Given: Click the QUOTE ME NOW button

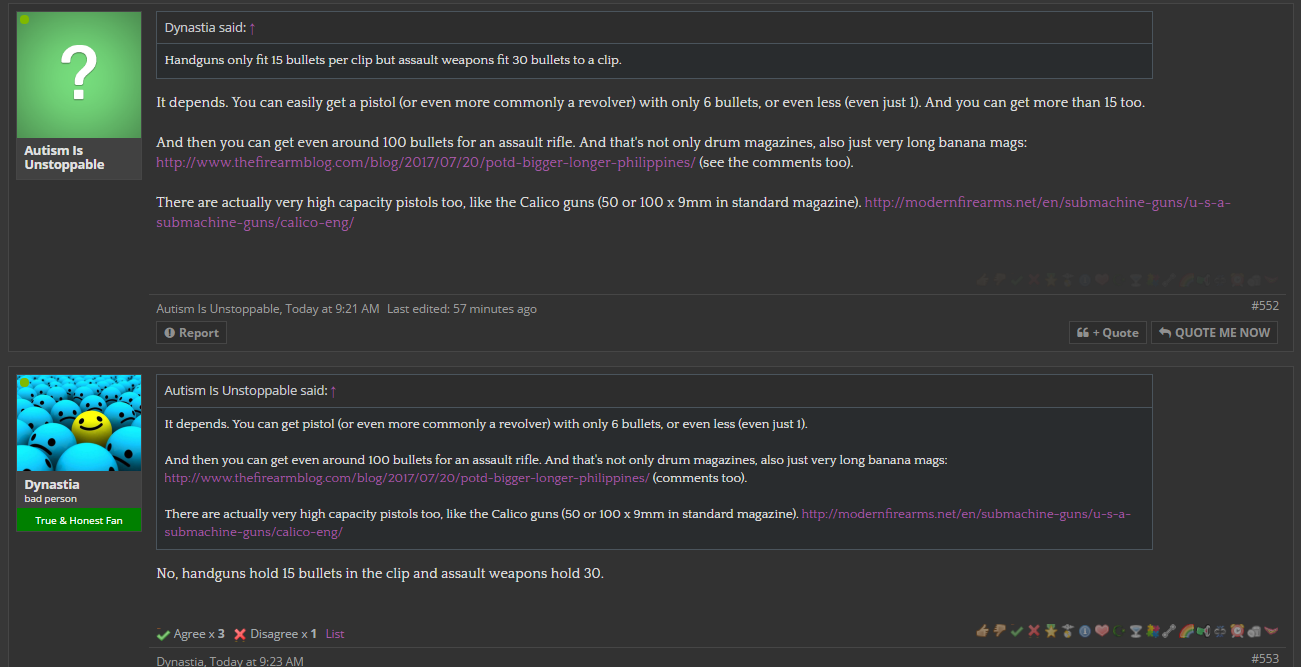Looking at the screenshot, I should [x=1214, y=333].
